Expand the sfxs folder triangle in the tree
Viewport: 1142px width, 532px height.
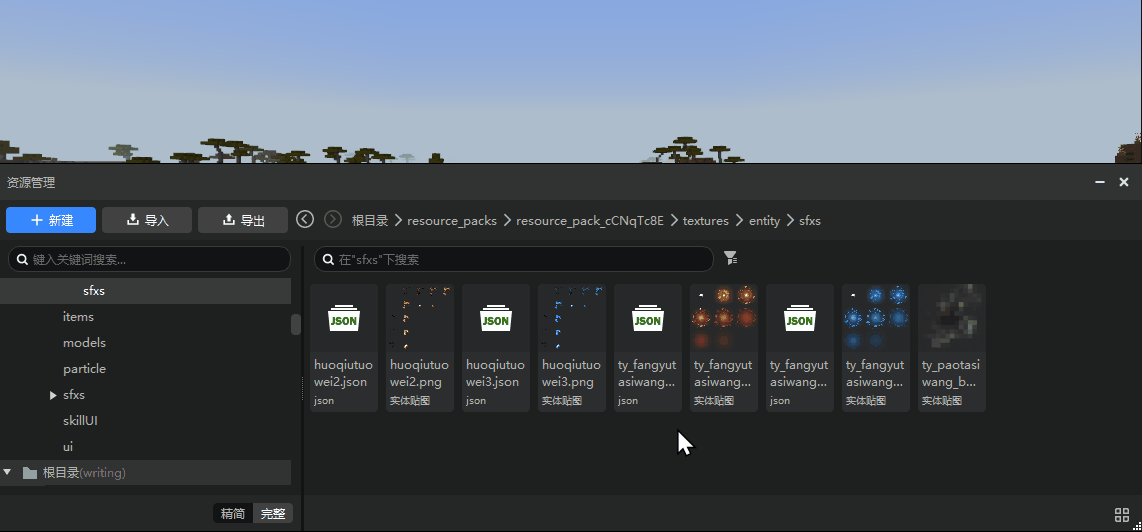(53, 395)
